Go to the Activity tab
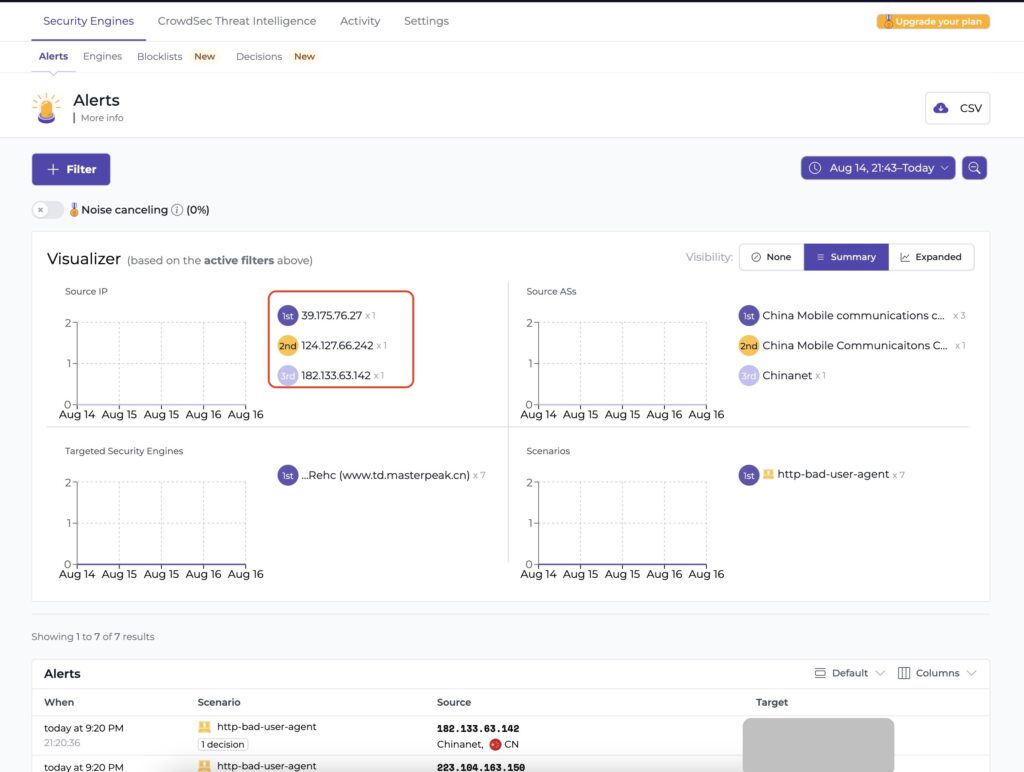 click(360, 21)
